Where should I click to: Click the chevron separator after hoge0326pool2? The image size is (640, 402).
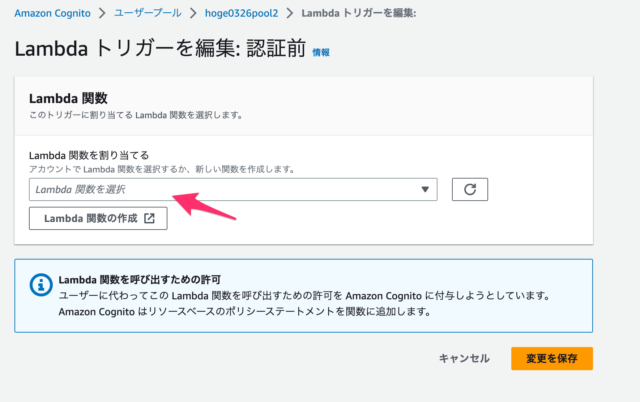click(290, 13)
